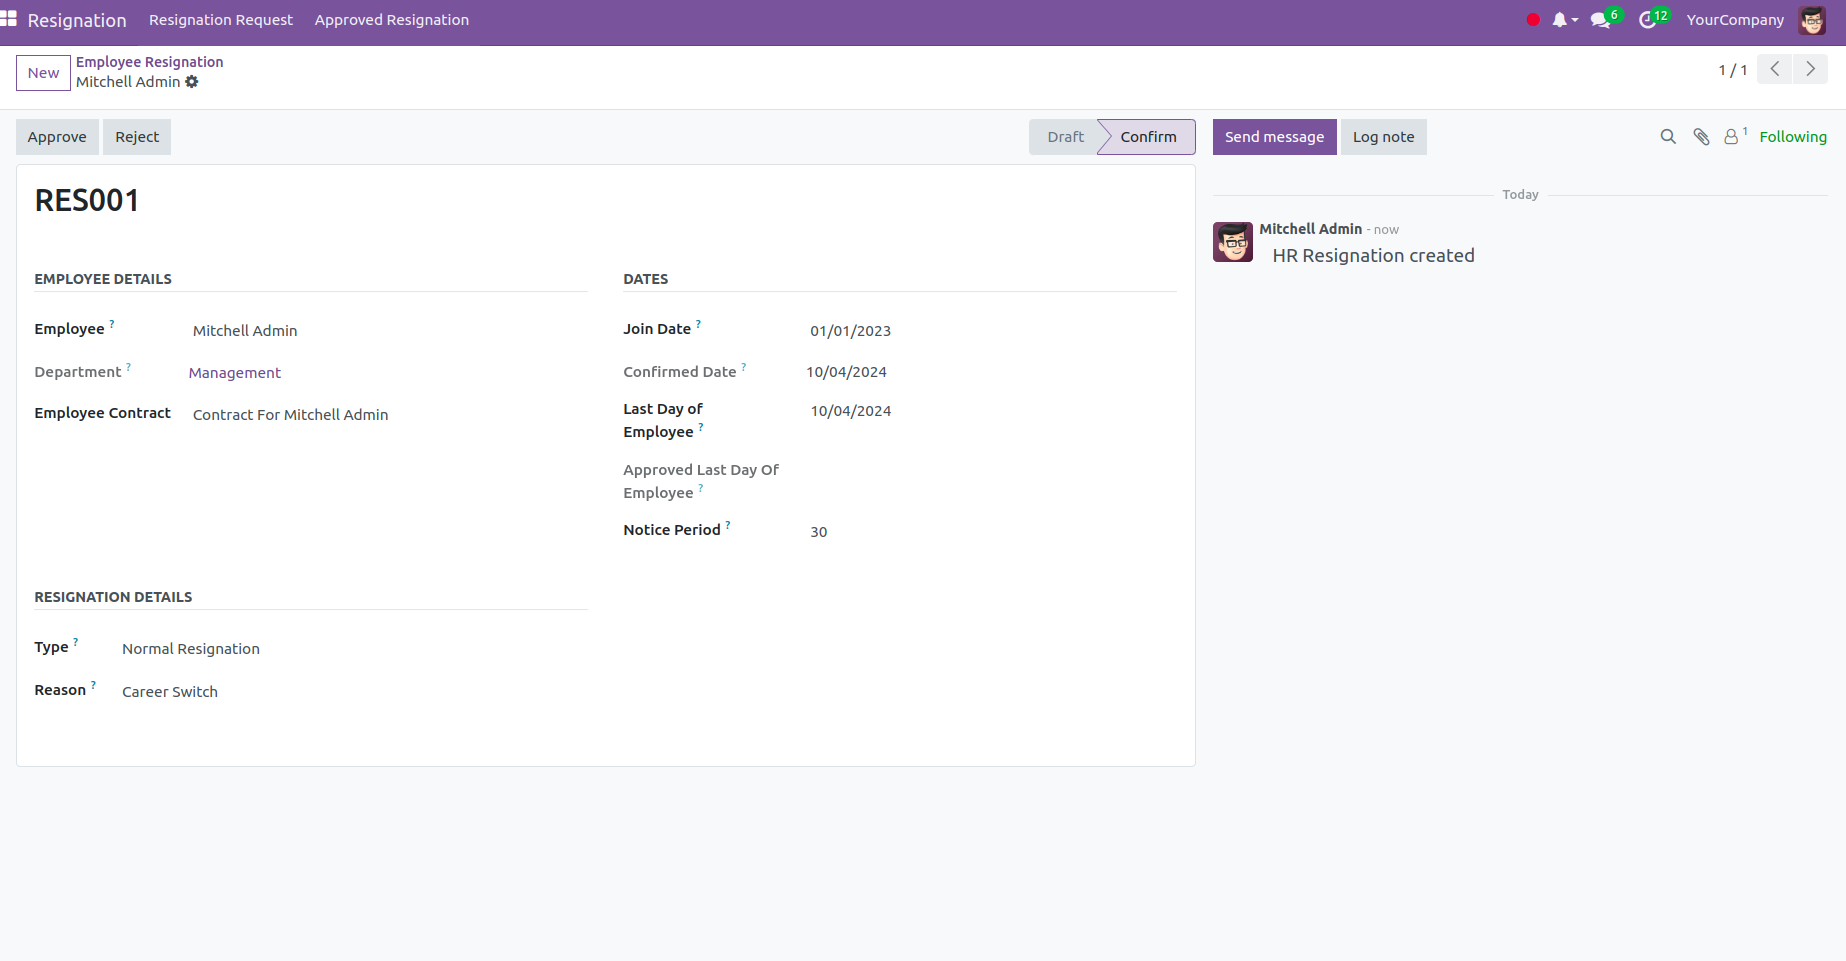
Task: Go to the next record arrow
Action: 1810,69
